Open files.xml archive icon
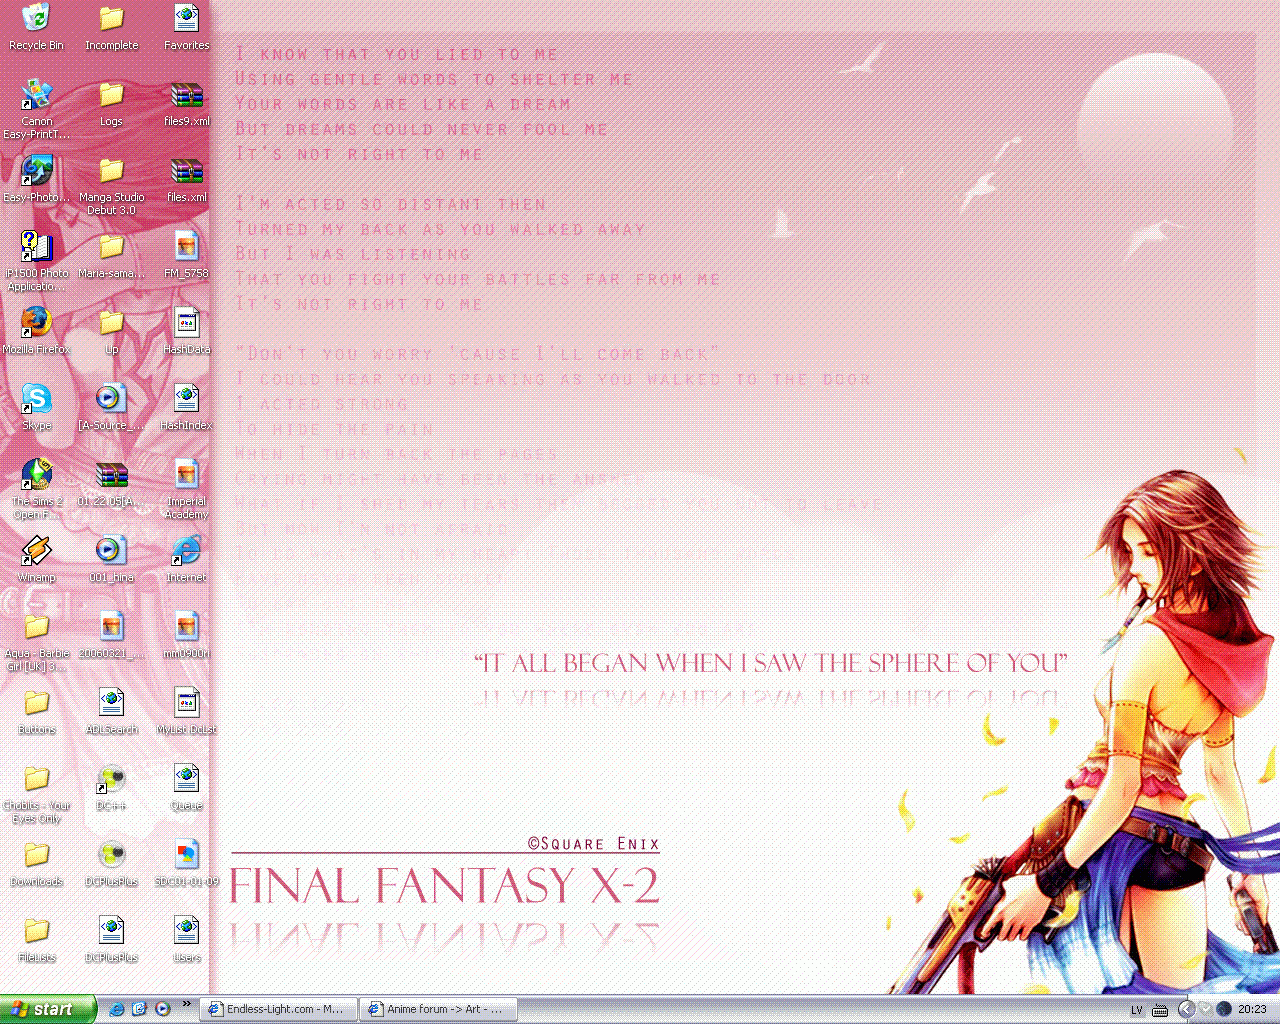Image resolution: width=1280 pixels, height=1024 pixels. 186,179
